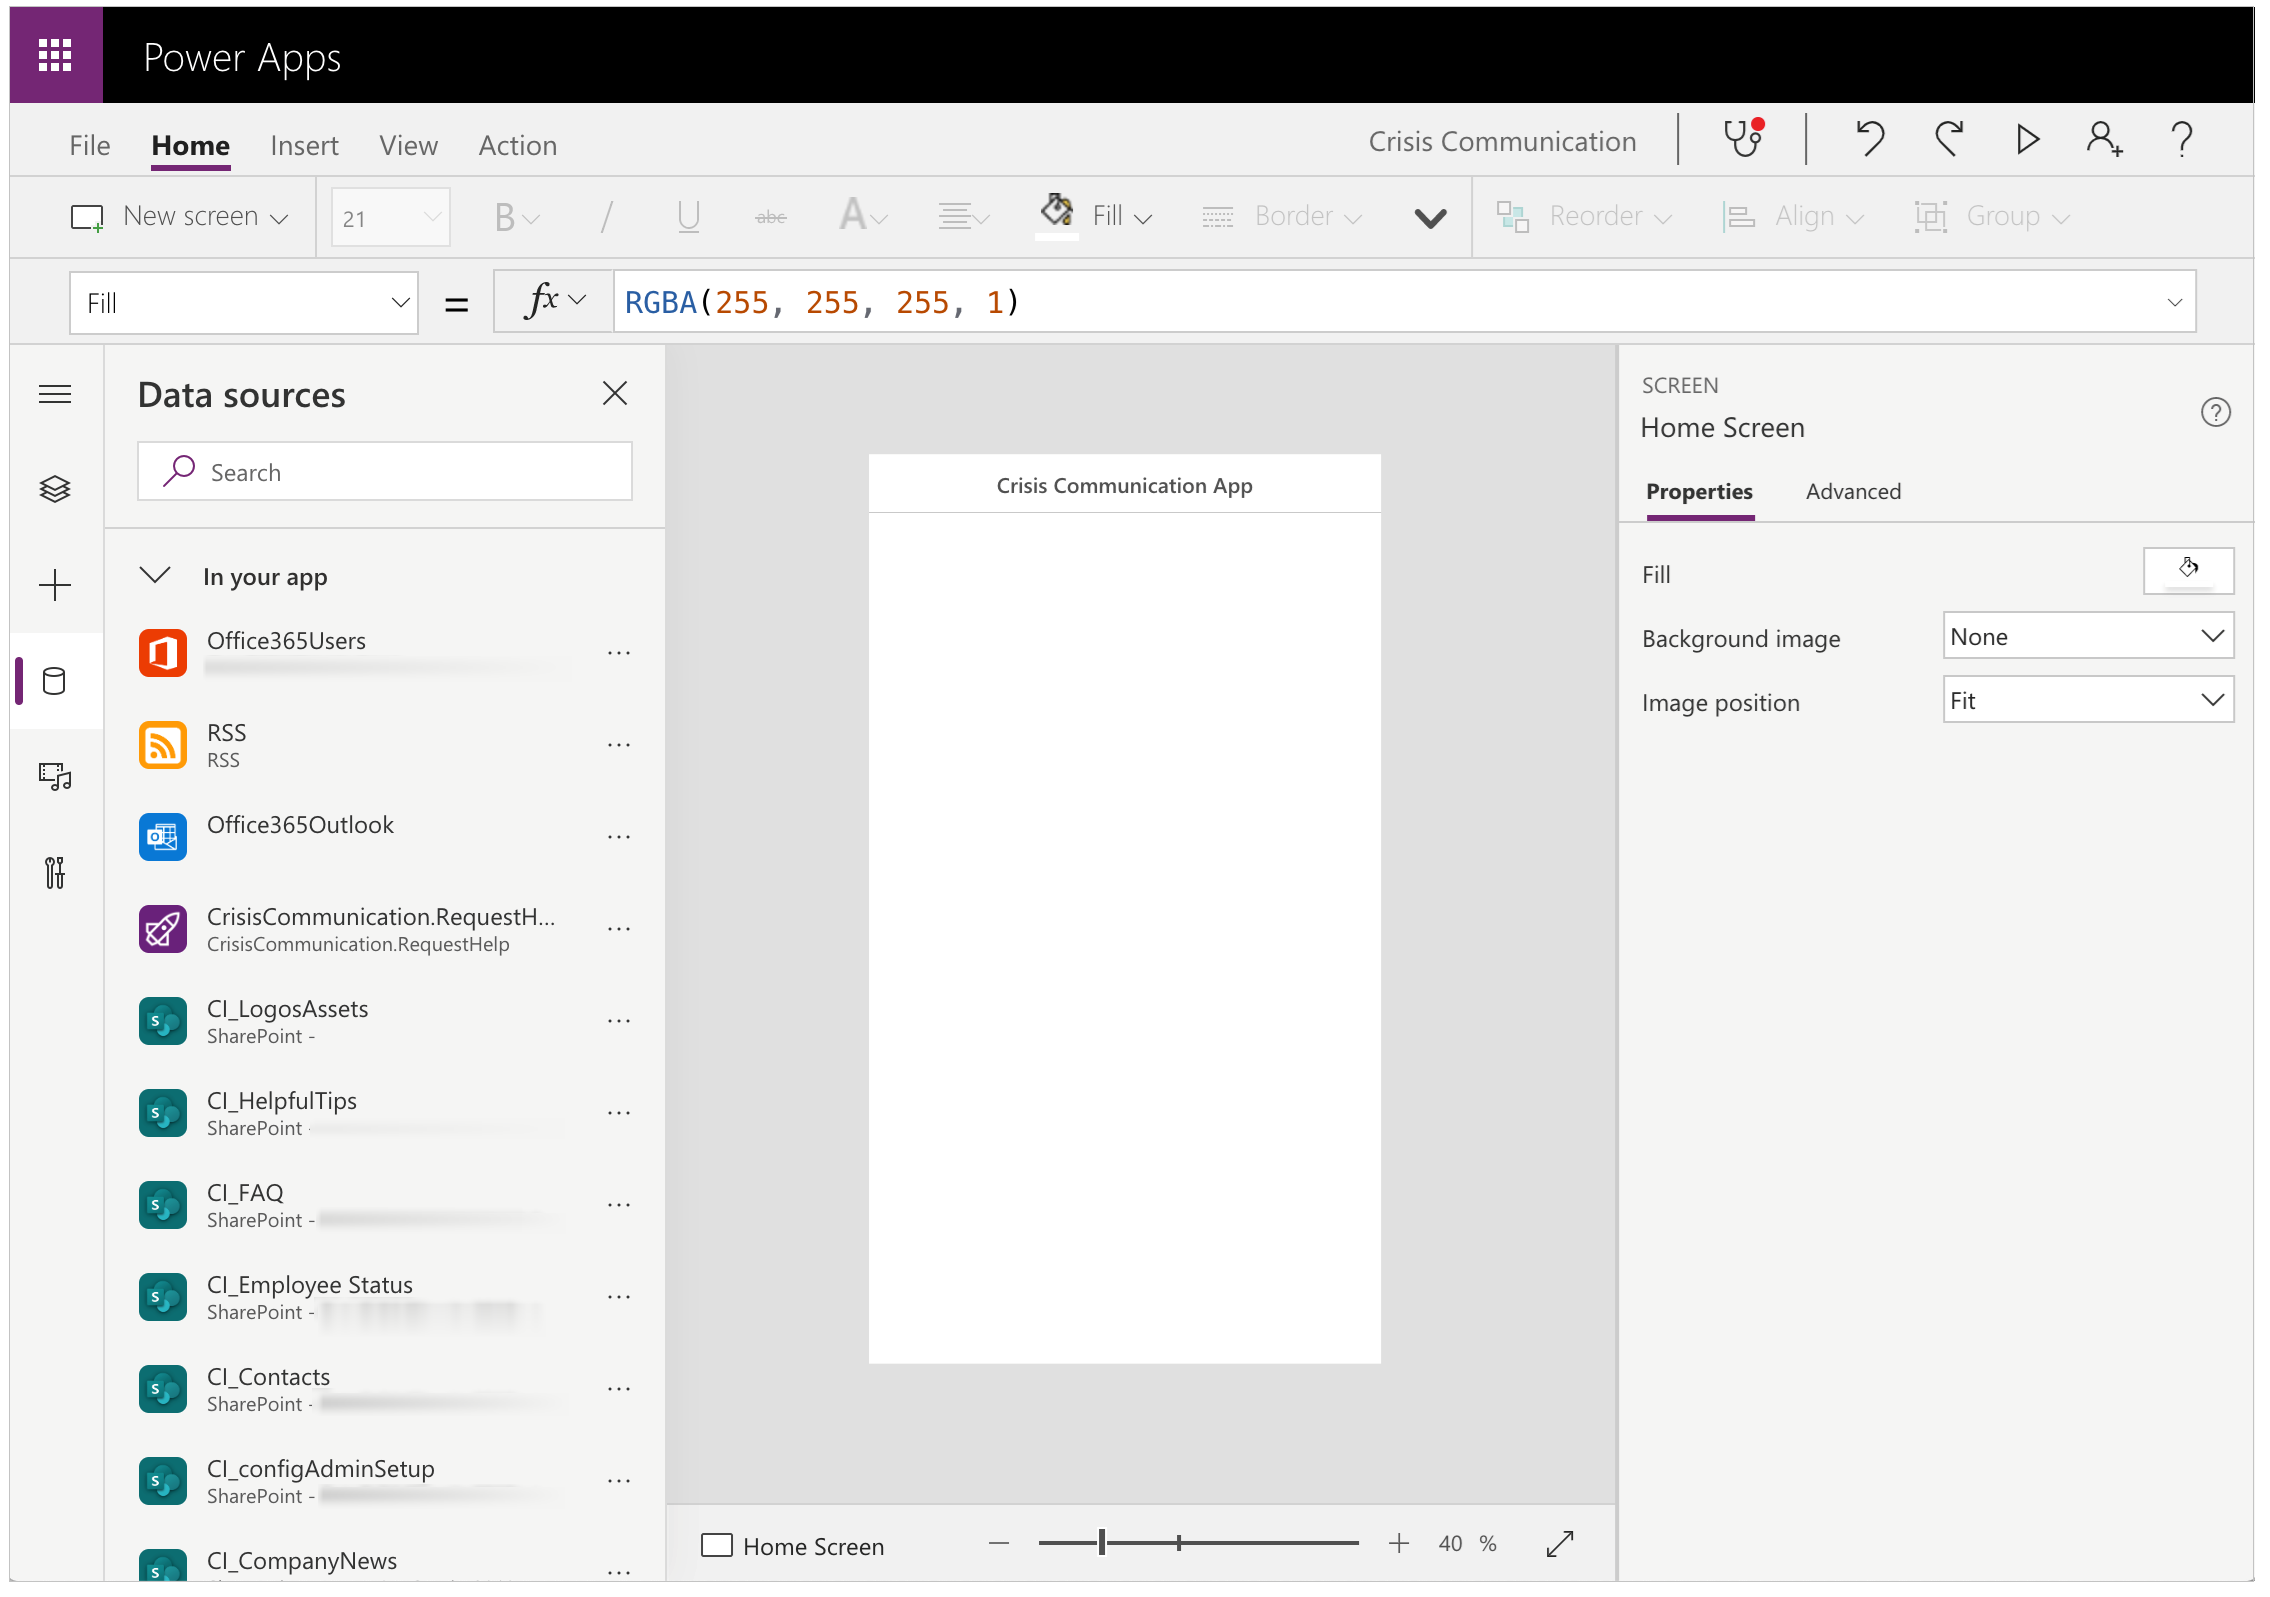The image size is (2270, 1597).
Task: Click the CI_FAQ SharePoint data source
Action: (346, 1205)
